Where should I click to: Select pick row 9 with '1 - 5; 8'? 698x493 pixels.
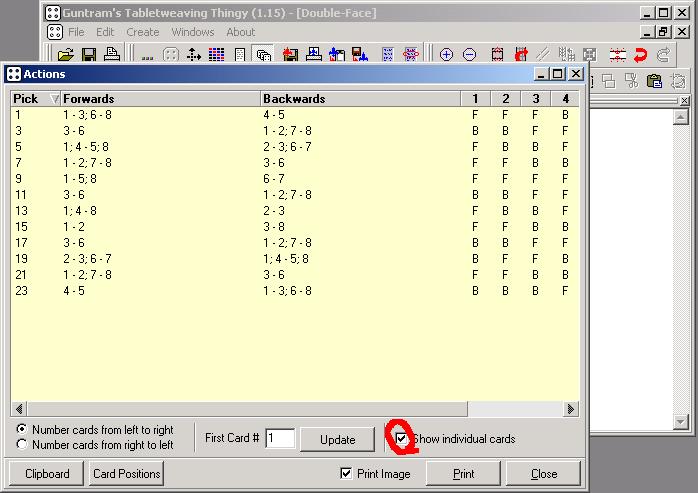click(x=295, y=179)
